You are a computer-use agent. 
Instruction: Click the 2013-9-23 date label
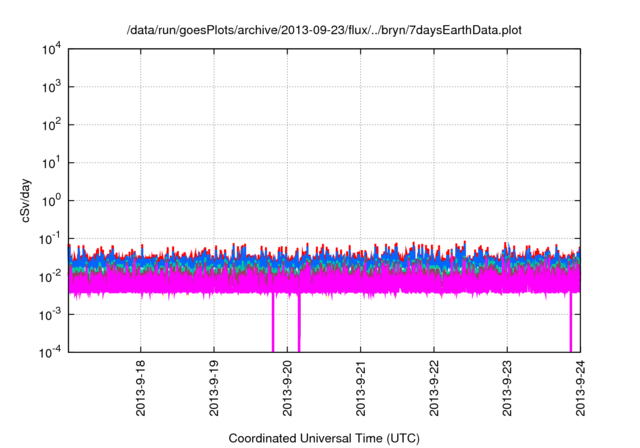(507, 388)
